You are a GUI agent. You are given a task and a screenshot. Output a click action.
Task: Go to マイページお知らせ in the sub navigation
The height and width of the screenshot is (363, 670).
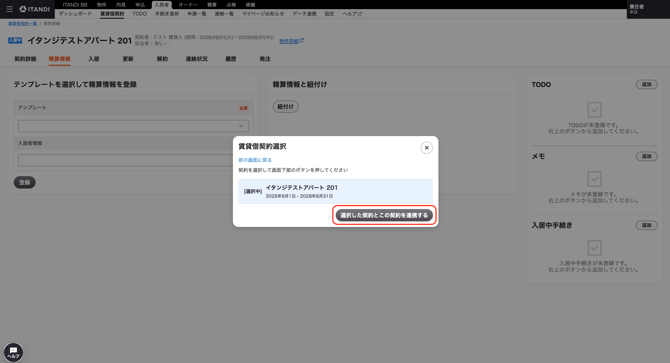pyautogui.click(x=263, y=14)
